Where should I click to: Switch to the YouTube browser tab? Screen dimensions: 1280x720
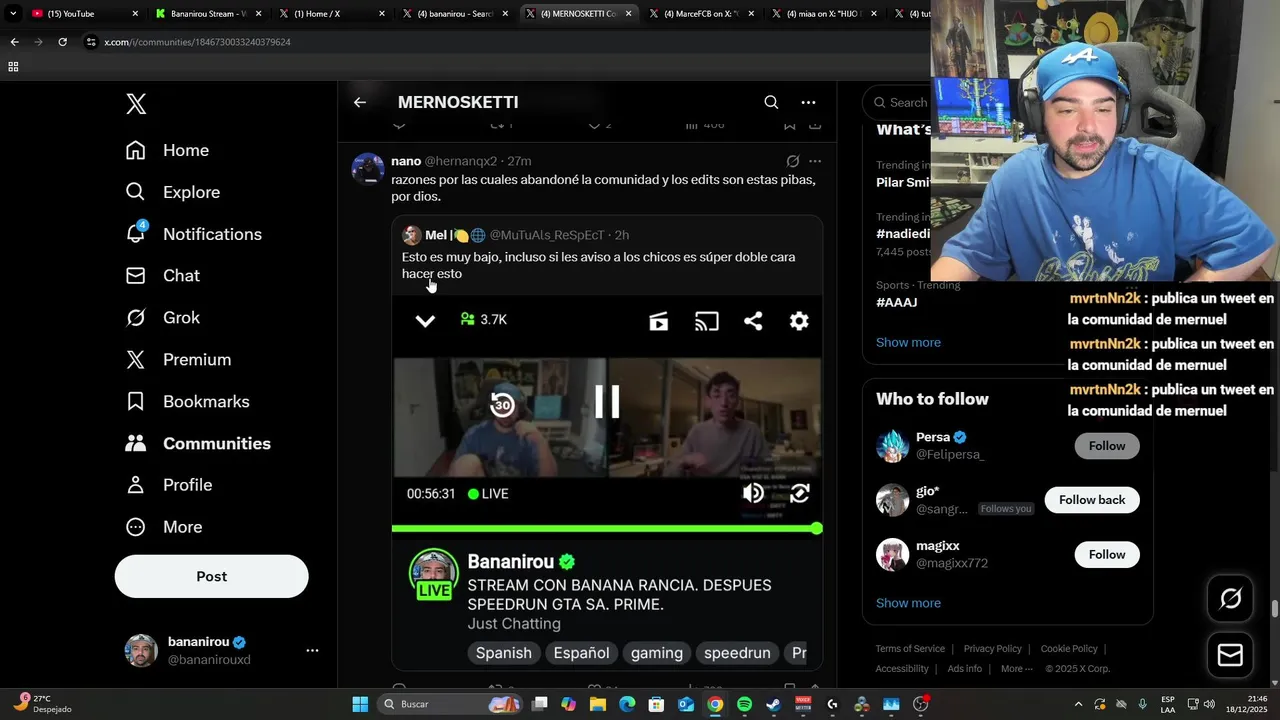85,14
